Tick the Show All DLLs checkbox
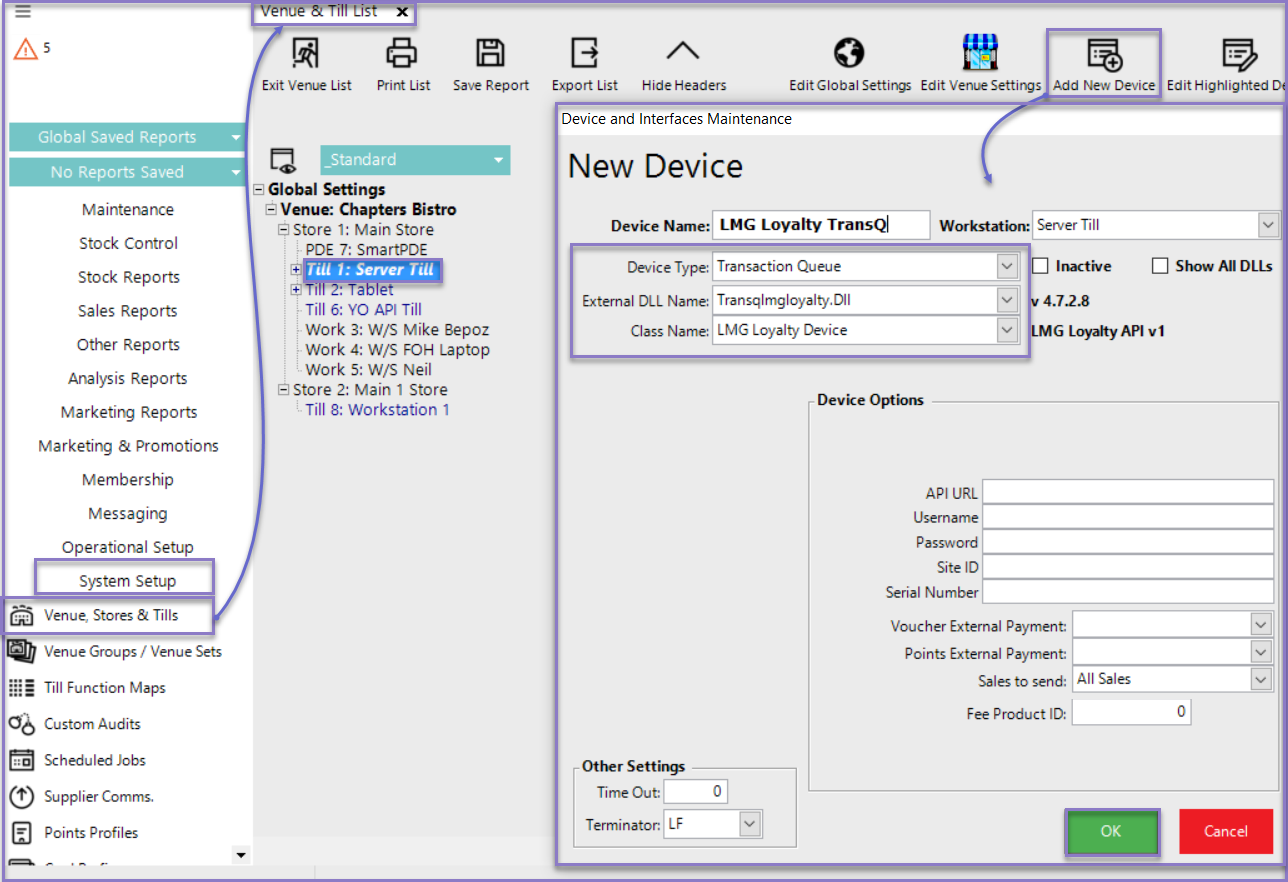 [1160, 266]
